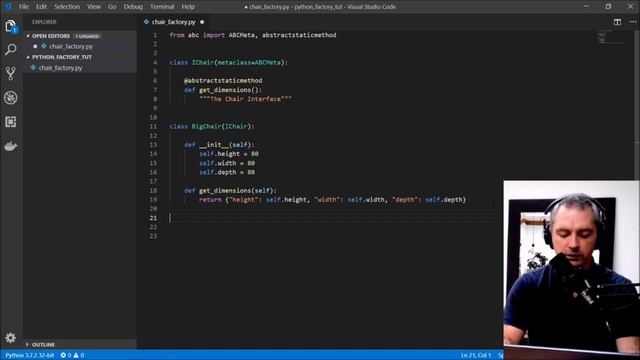Open the Debug view icon
The height and width of the screenshot is (360, 640).
pos(11,98)
